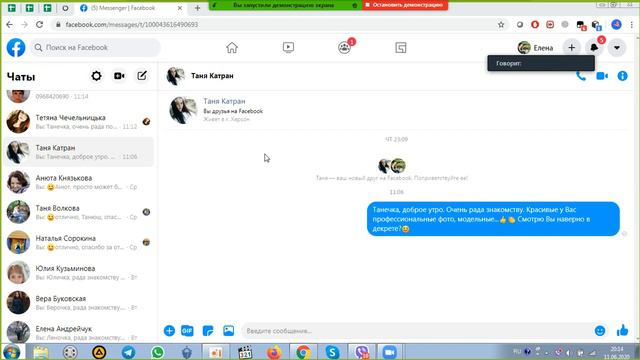Open Таня Катран profile name link
Viewport: 640px width, 360px height.
[x=224, y=101]
